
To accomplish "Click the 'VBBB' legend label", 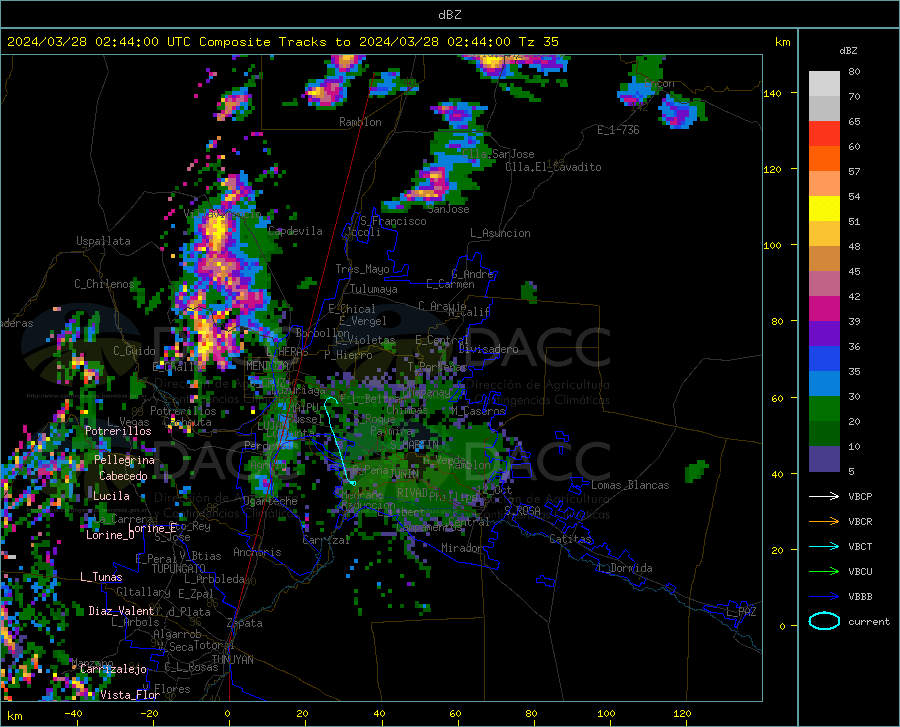I will click(860, 597).
